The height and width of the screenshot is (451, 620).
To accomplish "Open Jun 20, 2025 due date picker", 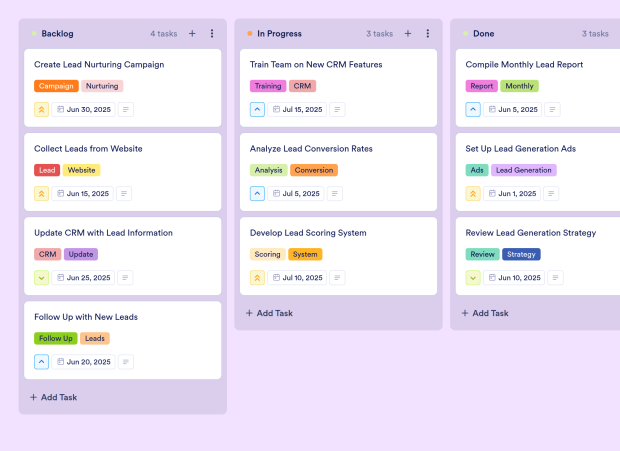I will 83,362.
